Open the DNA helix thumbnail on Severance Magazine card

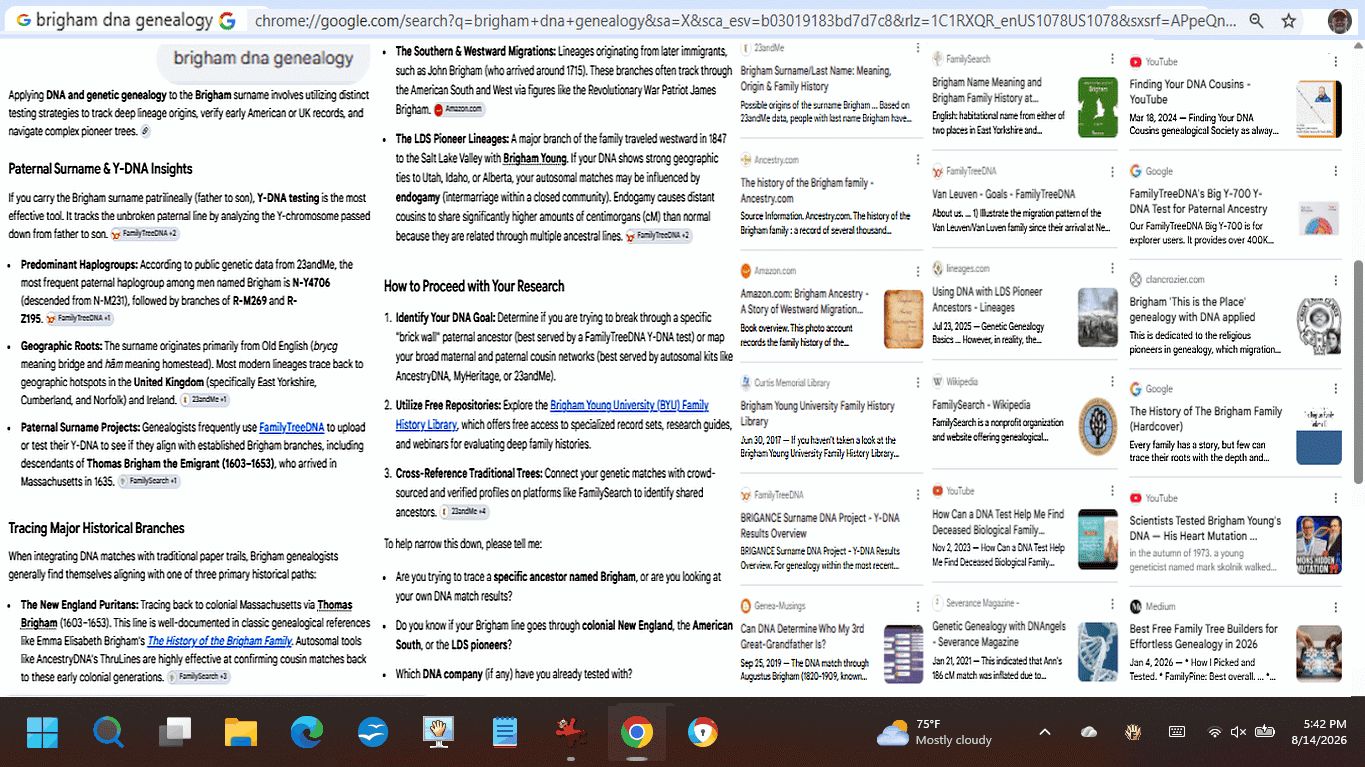pyautogui.click(x=1098, y=652)
